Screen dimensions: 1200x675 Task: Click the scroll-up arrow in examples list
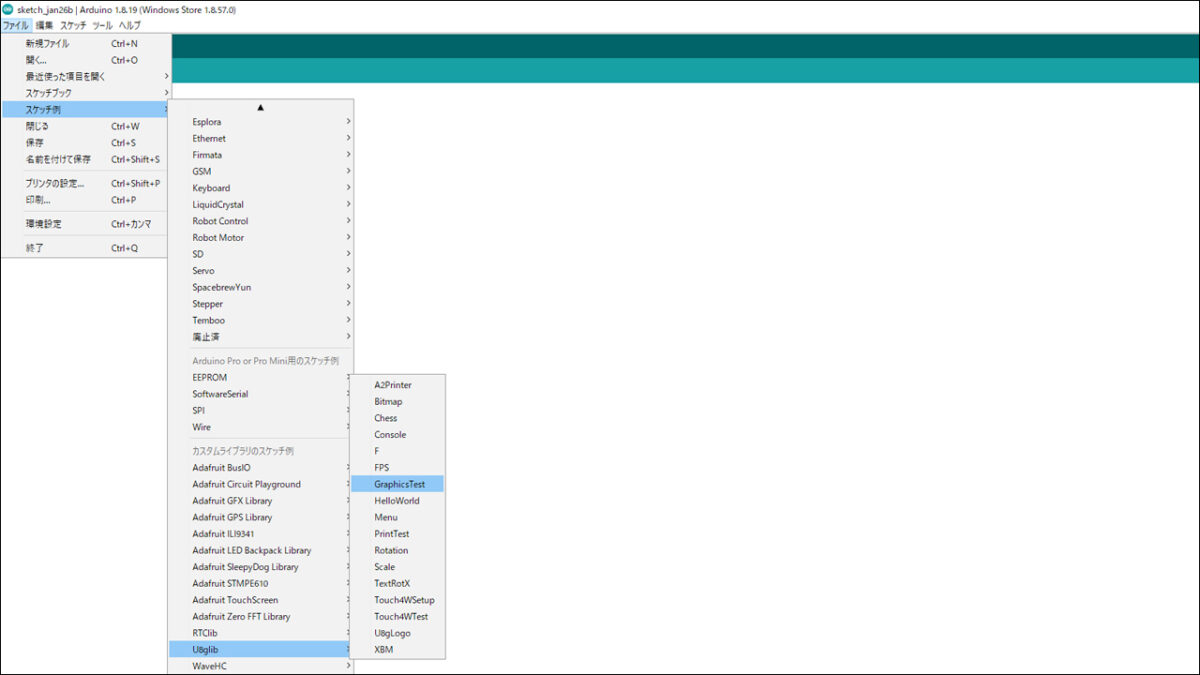(260, 107)
